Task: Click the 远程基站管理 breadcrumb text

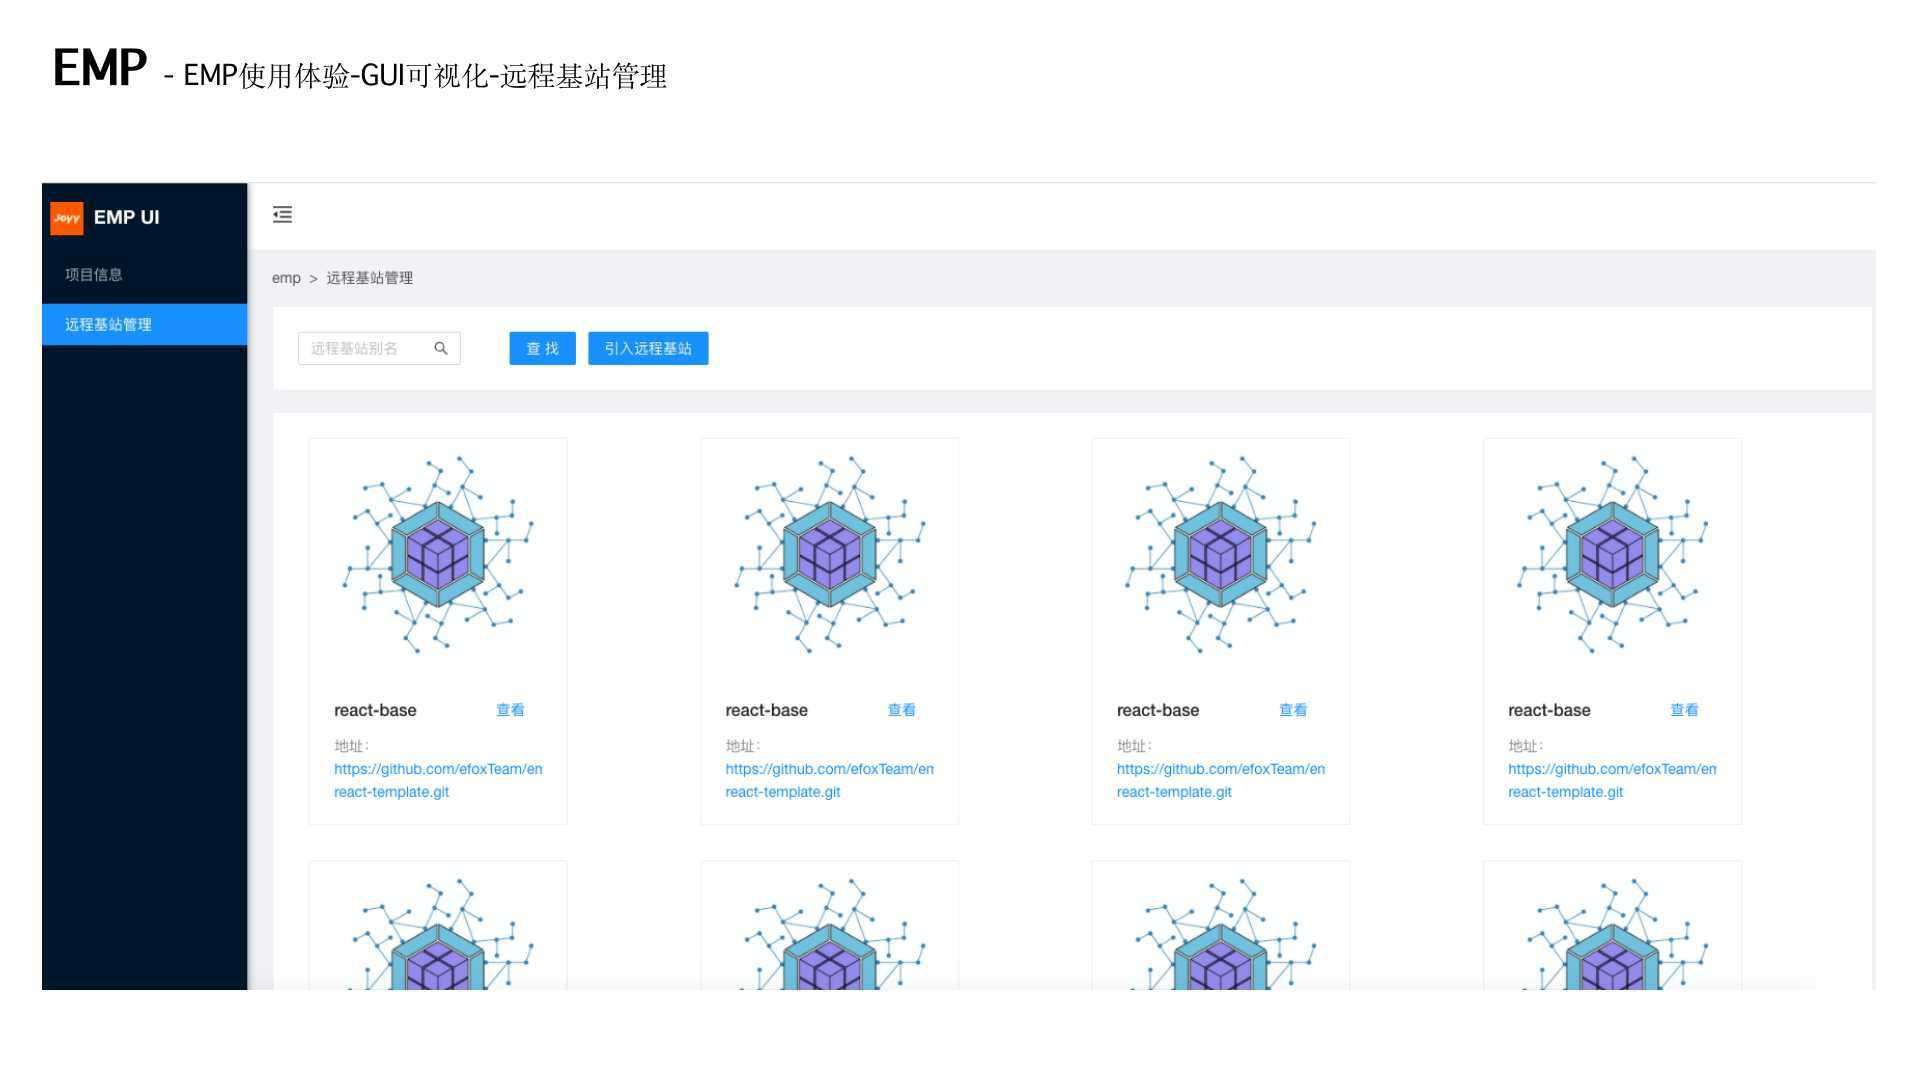Action: click(369, 278)
